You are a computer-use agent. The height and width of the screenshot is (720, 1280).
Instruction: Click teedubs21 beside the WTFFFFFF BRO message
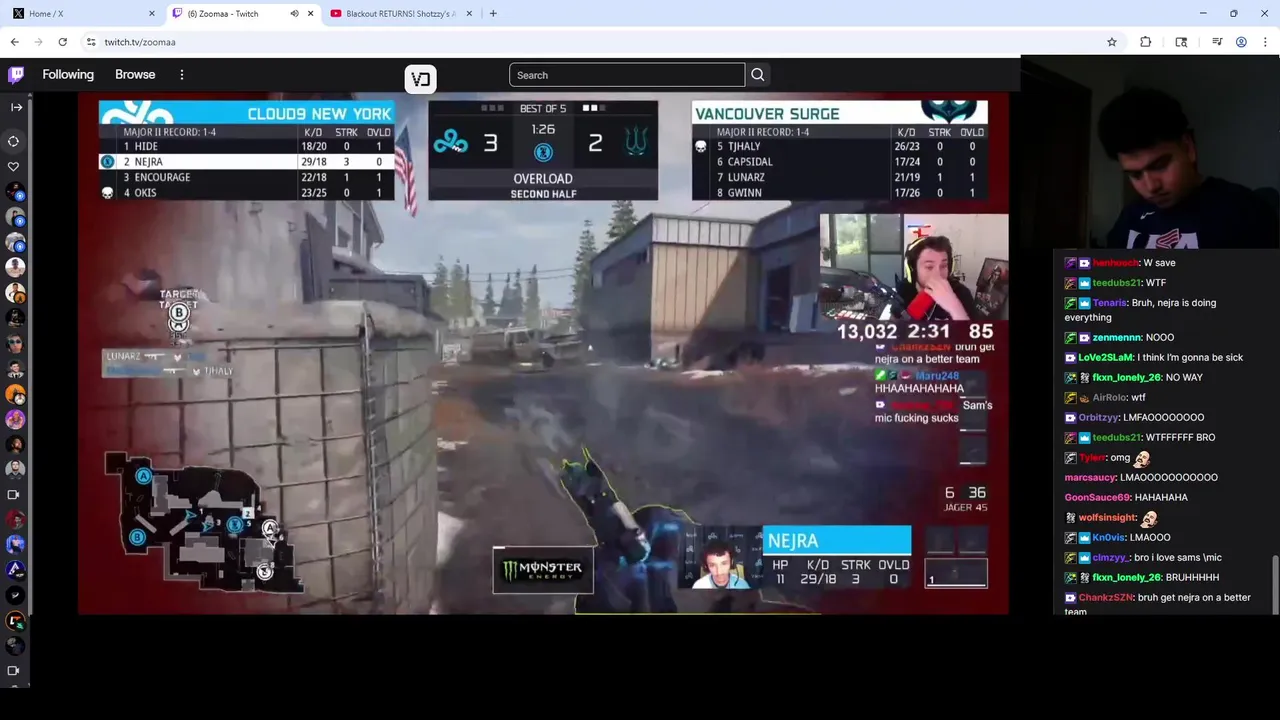coord(1116,438)
